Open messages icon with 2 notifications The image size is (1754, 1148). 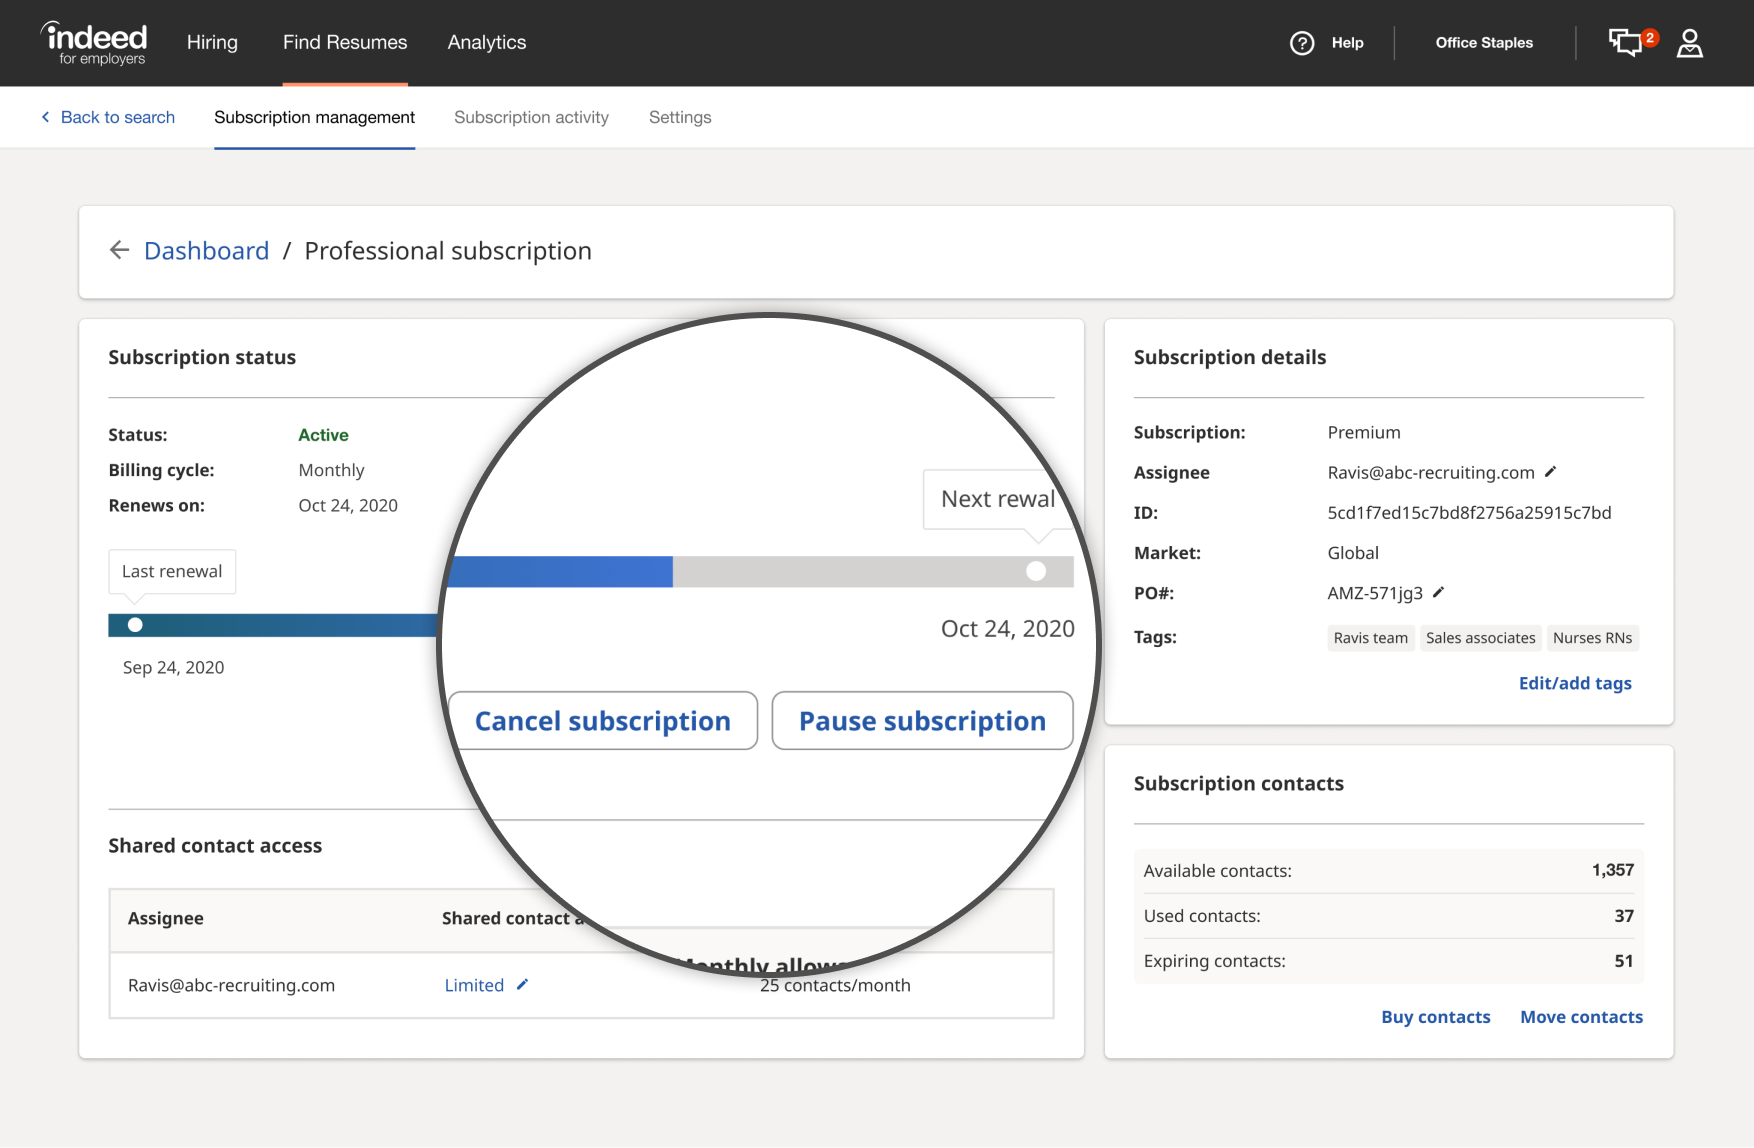1633,42
